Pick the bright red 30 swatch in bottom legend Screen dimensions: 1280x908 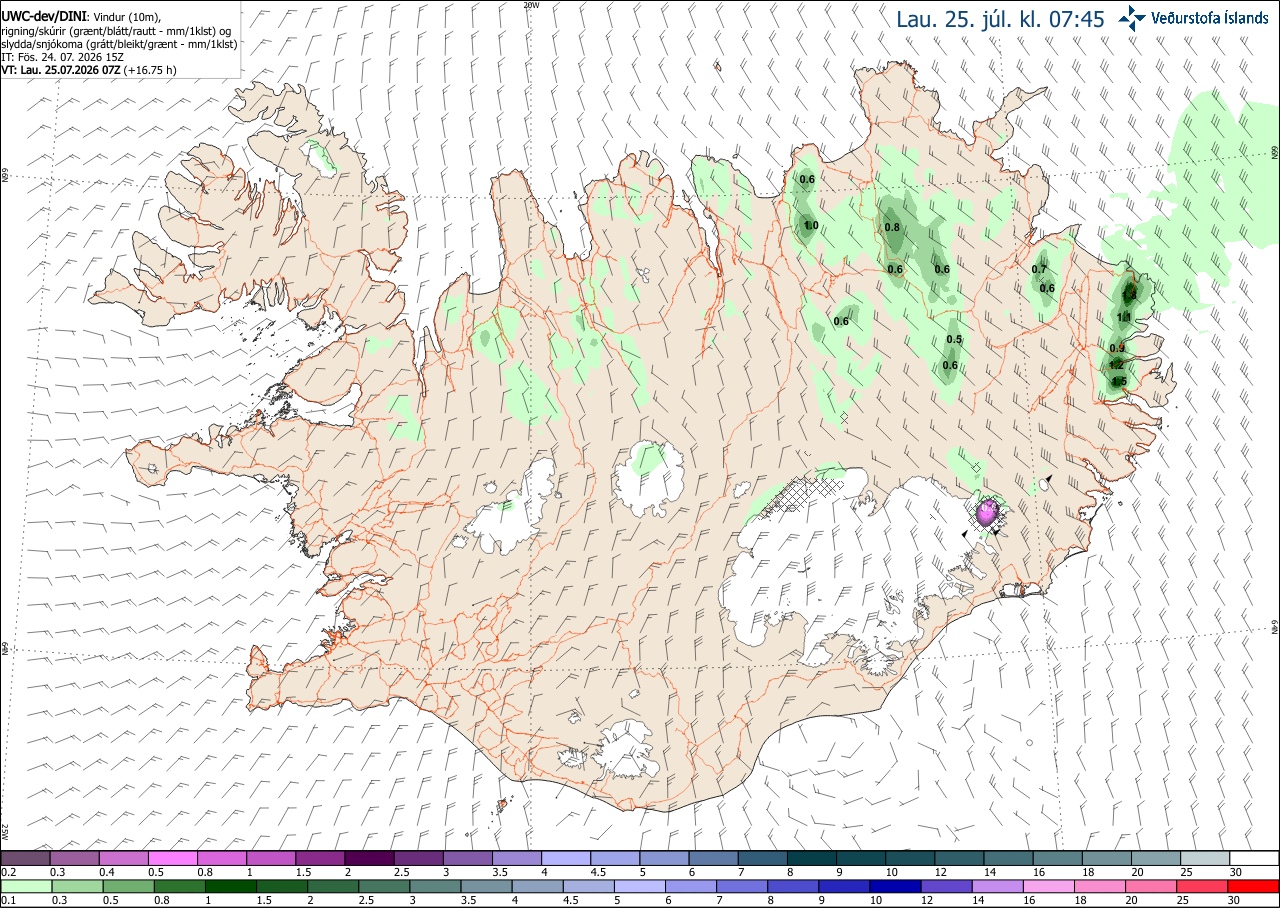point(1254,886)
